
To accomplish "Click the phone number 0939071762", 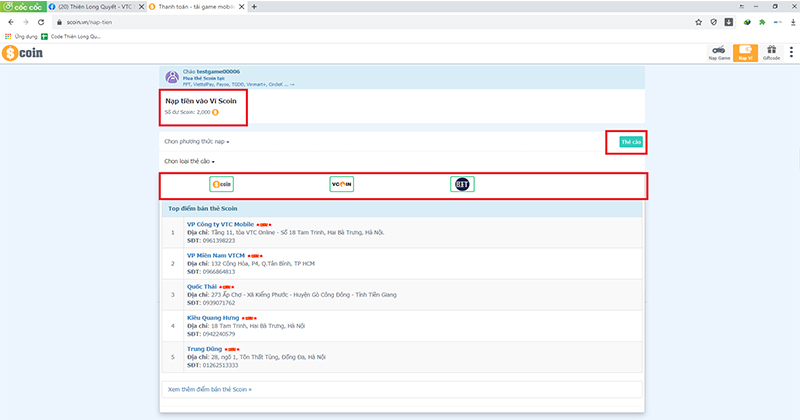I will [x=219, y=303].
